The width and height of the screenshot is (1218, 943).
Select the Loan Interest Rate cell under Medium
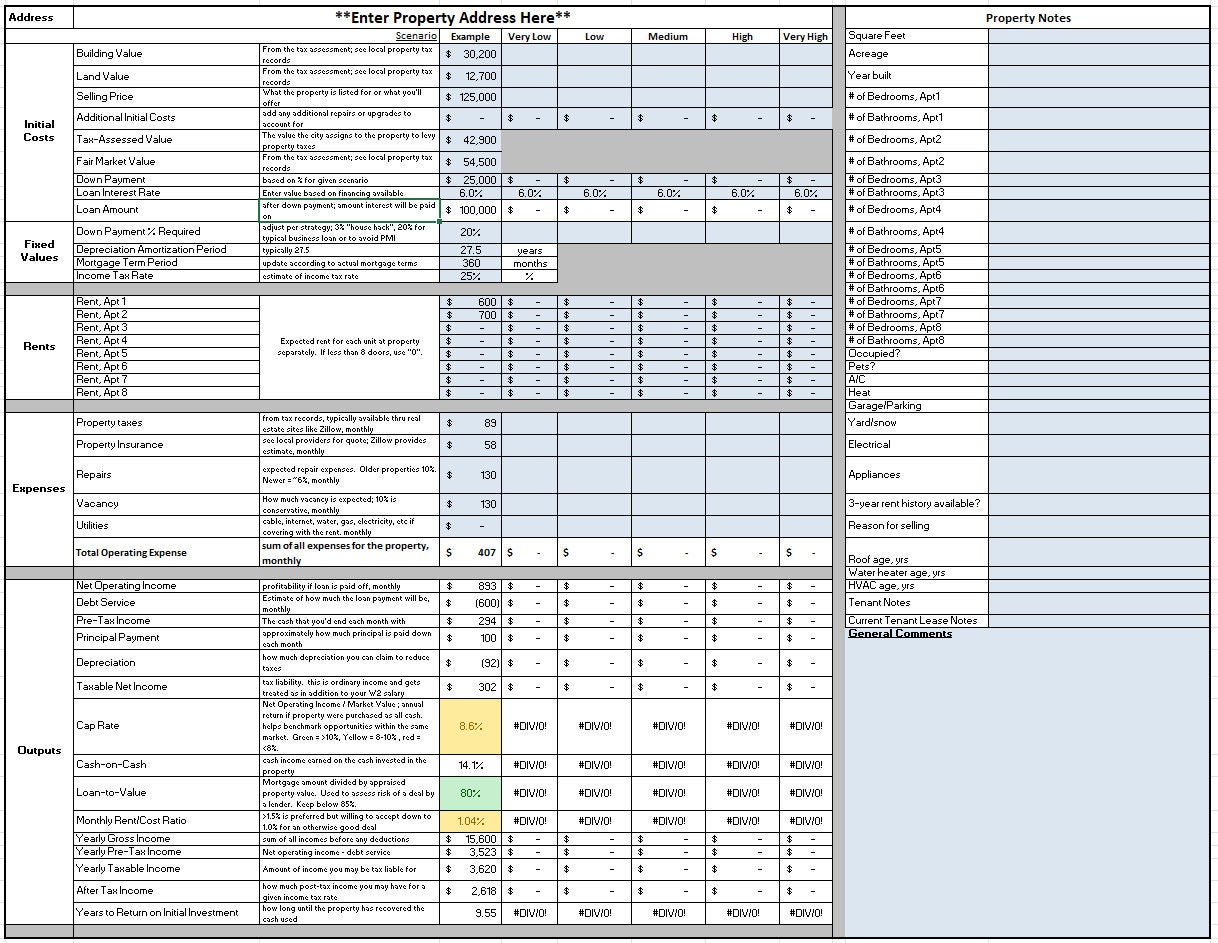[666, 192]
